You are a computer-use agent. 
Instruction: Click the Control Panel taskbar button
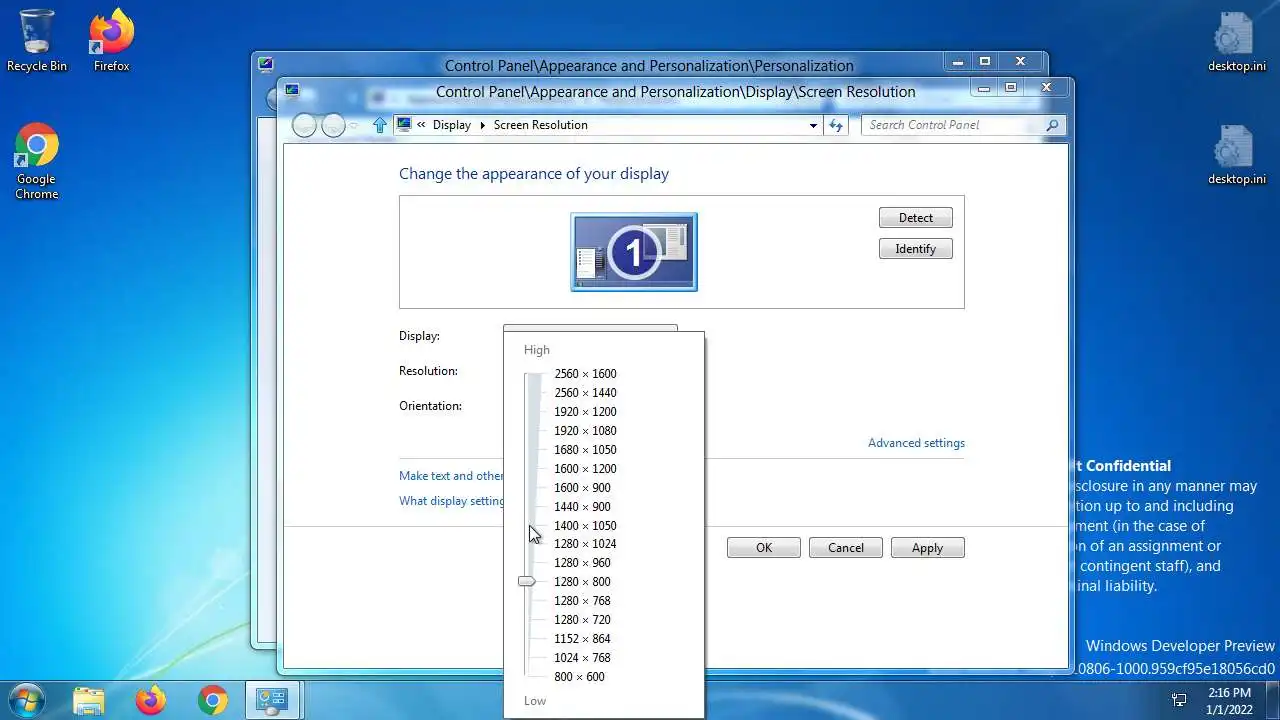point(272,700)
